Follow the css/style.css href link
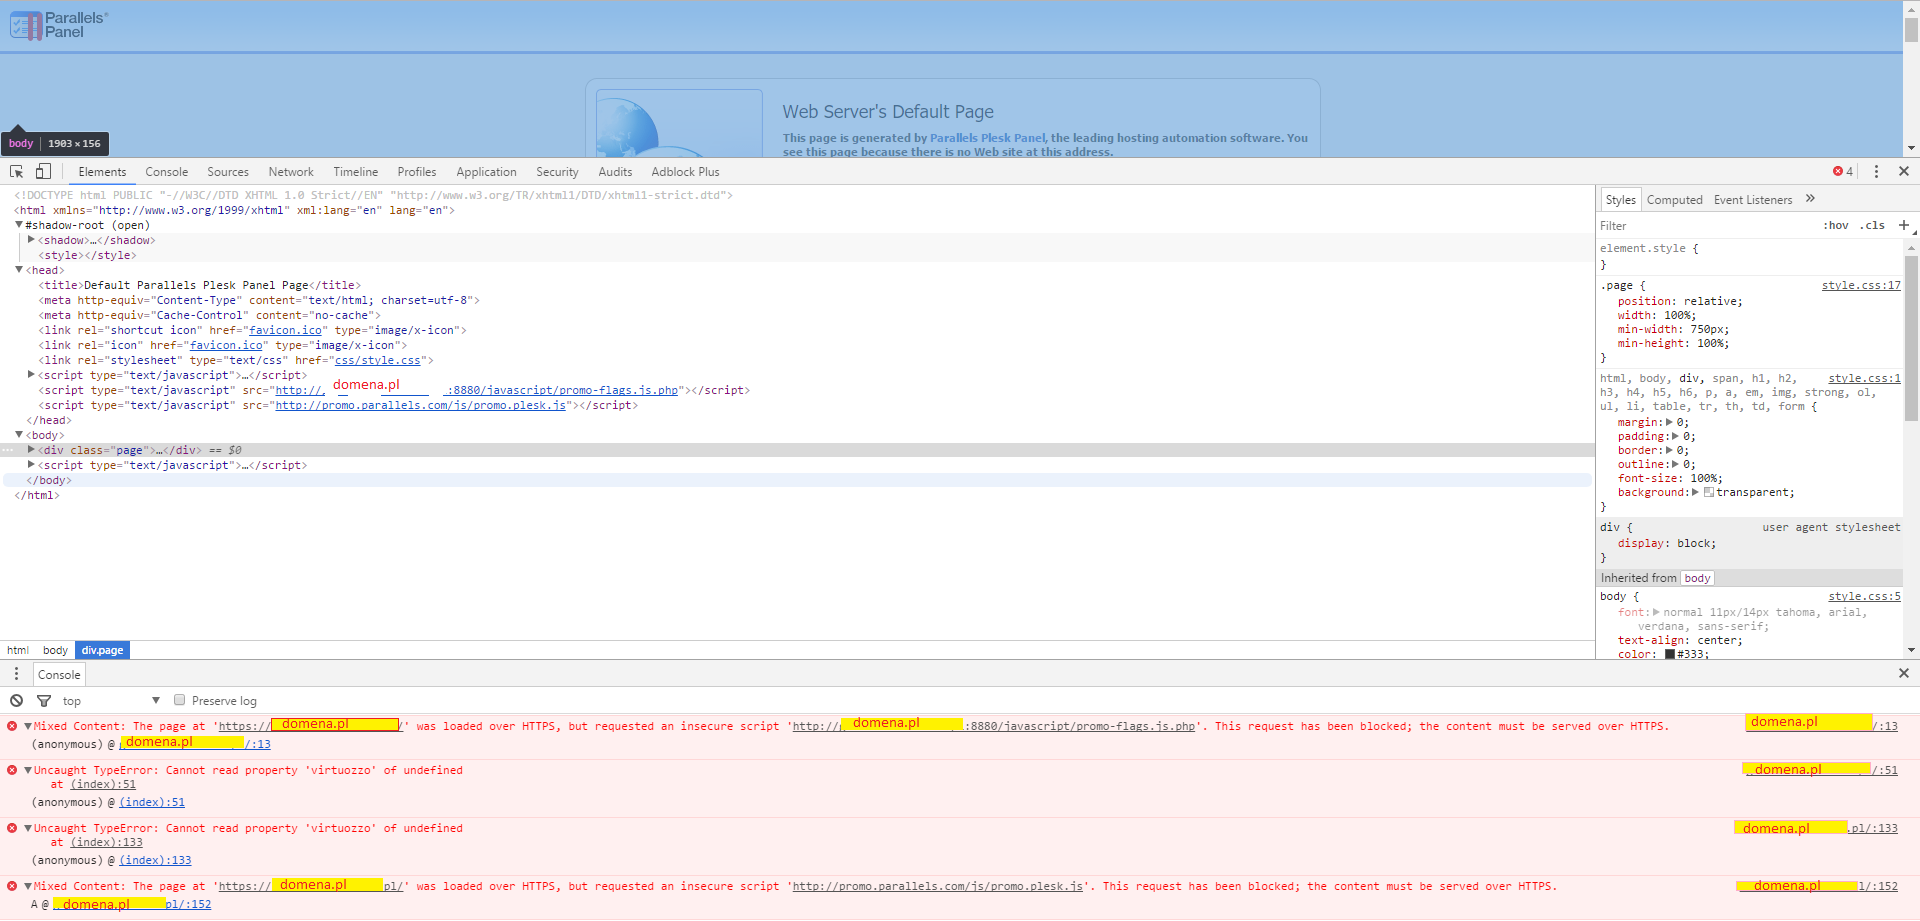1920x921 pixels. pyautogui.click(x=378, y=360)
